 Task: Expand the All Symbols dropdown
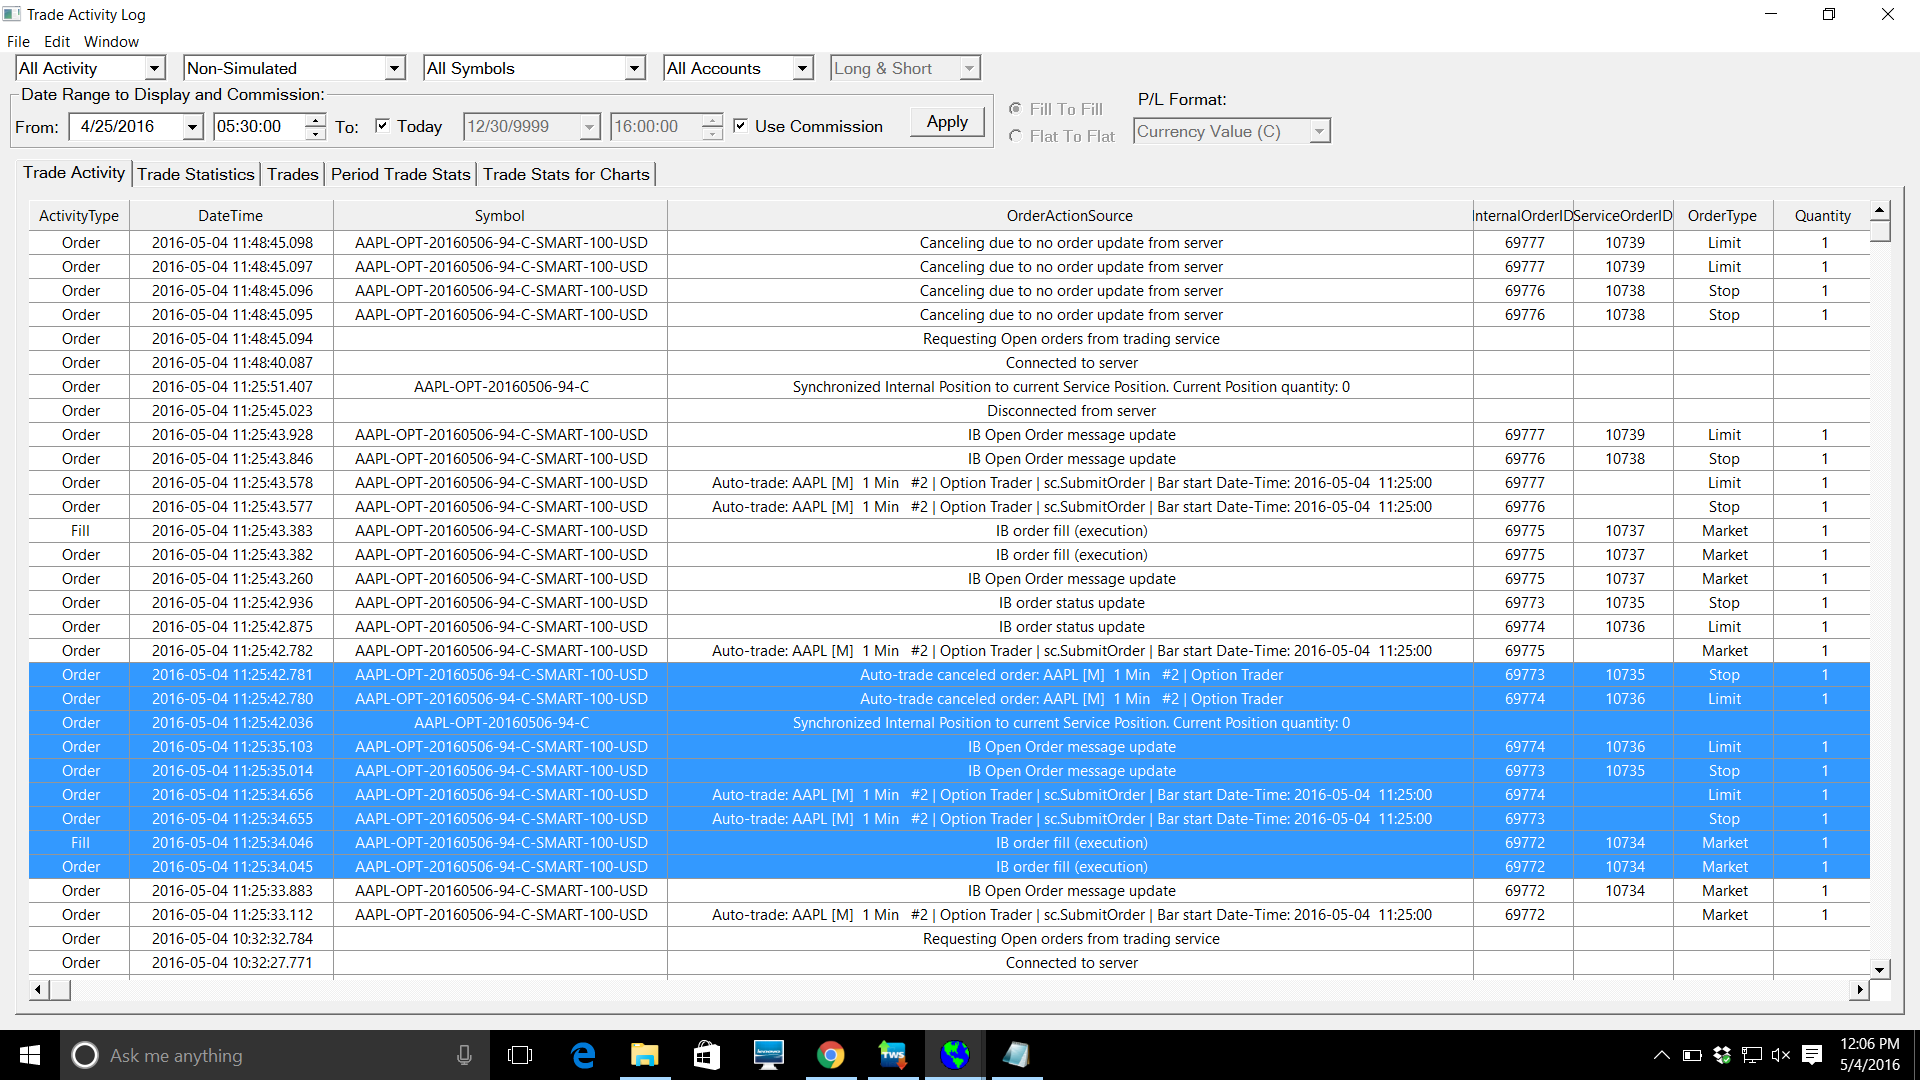point(634,68)
